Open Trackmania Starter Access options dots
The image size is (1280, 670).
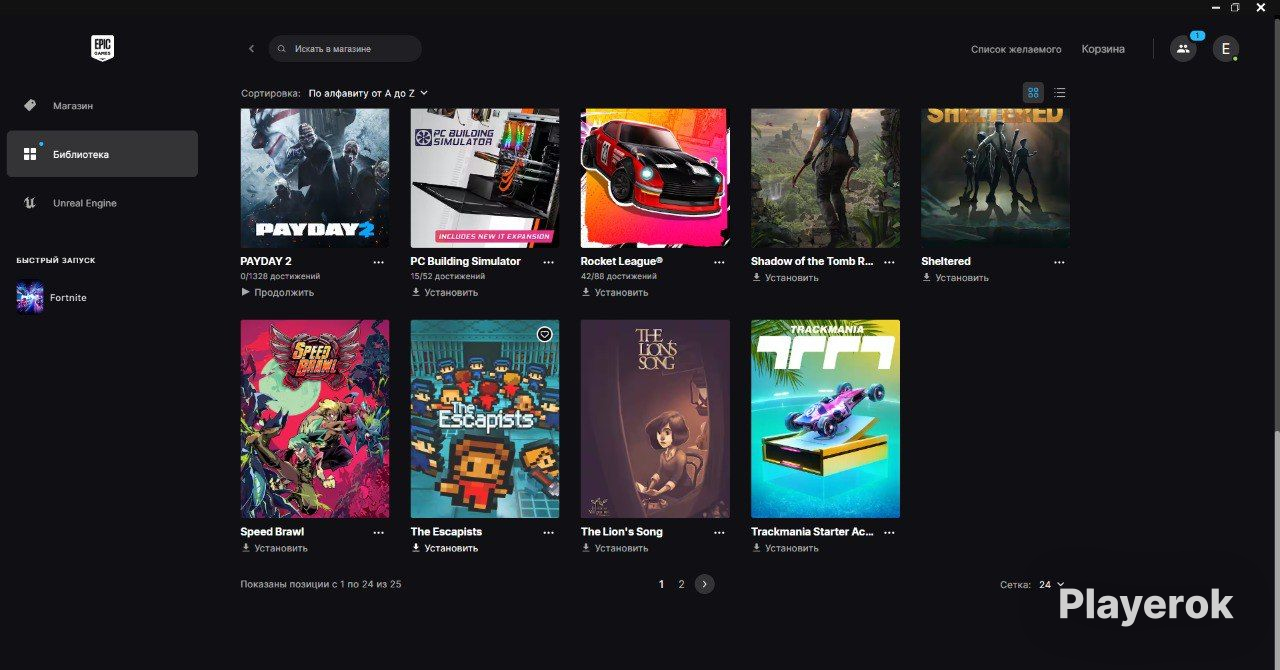click(889, 533)
